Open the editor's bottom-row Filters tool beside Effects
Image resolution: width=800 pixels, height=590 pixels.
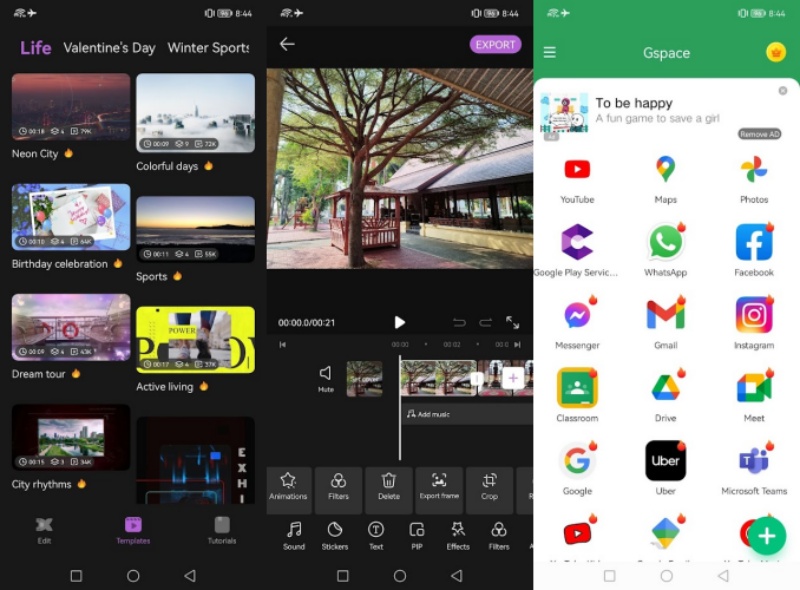[499, 536]
